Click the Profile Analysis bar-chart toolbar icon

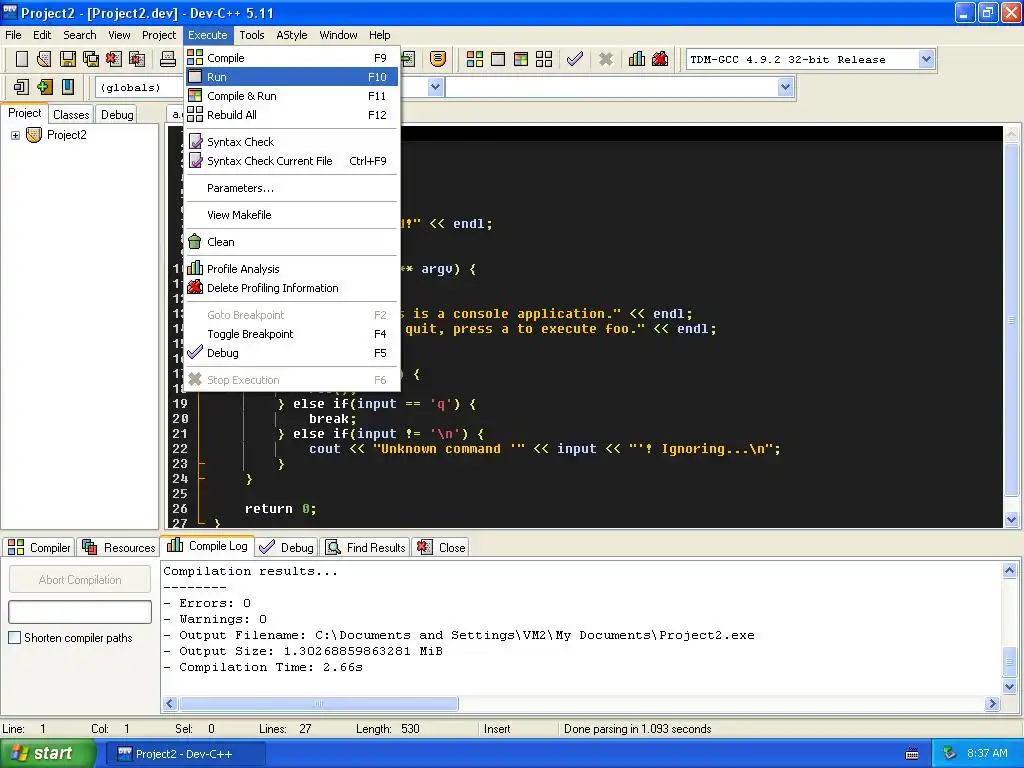point(637,59)
